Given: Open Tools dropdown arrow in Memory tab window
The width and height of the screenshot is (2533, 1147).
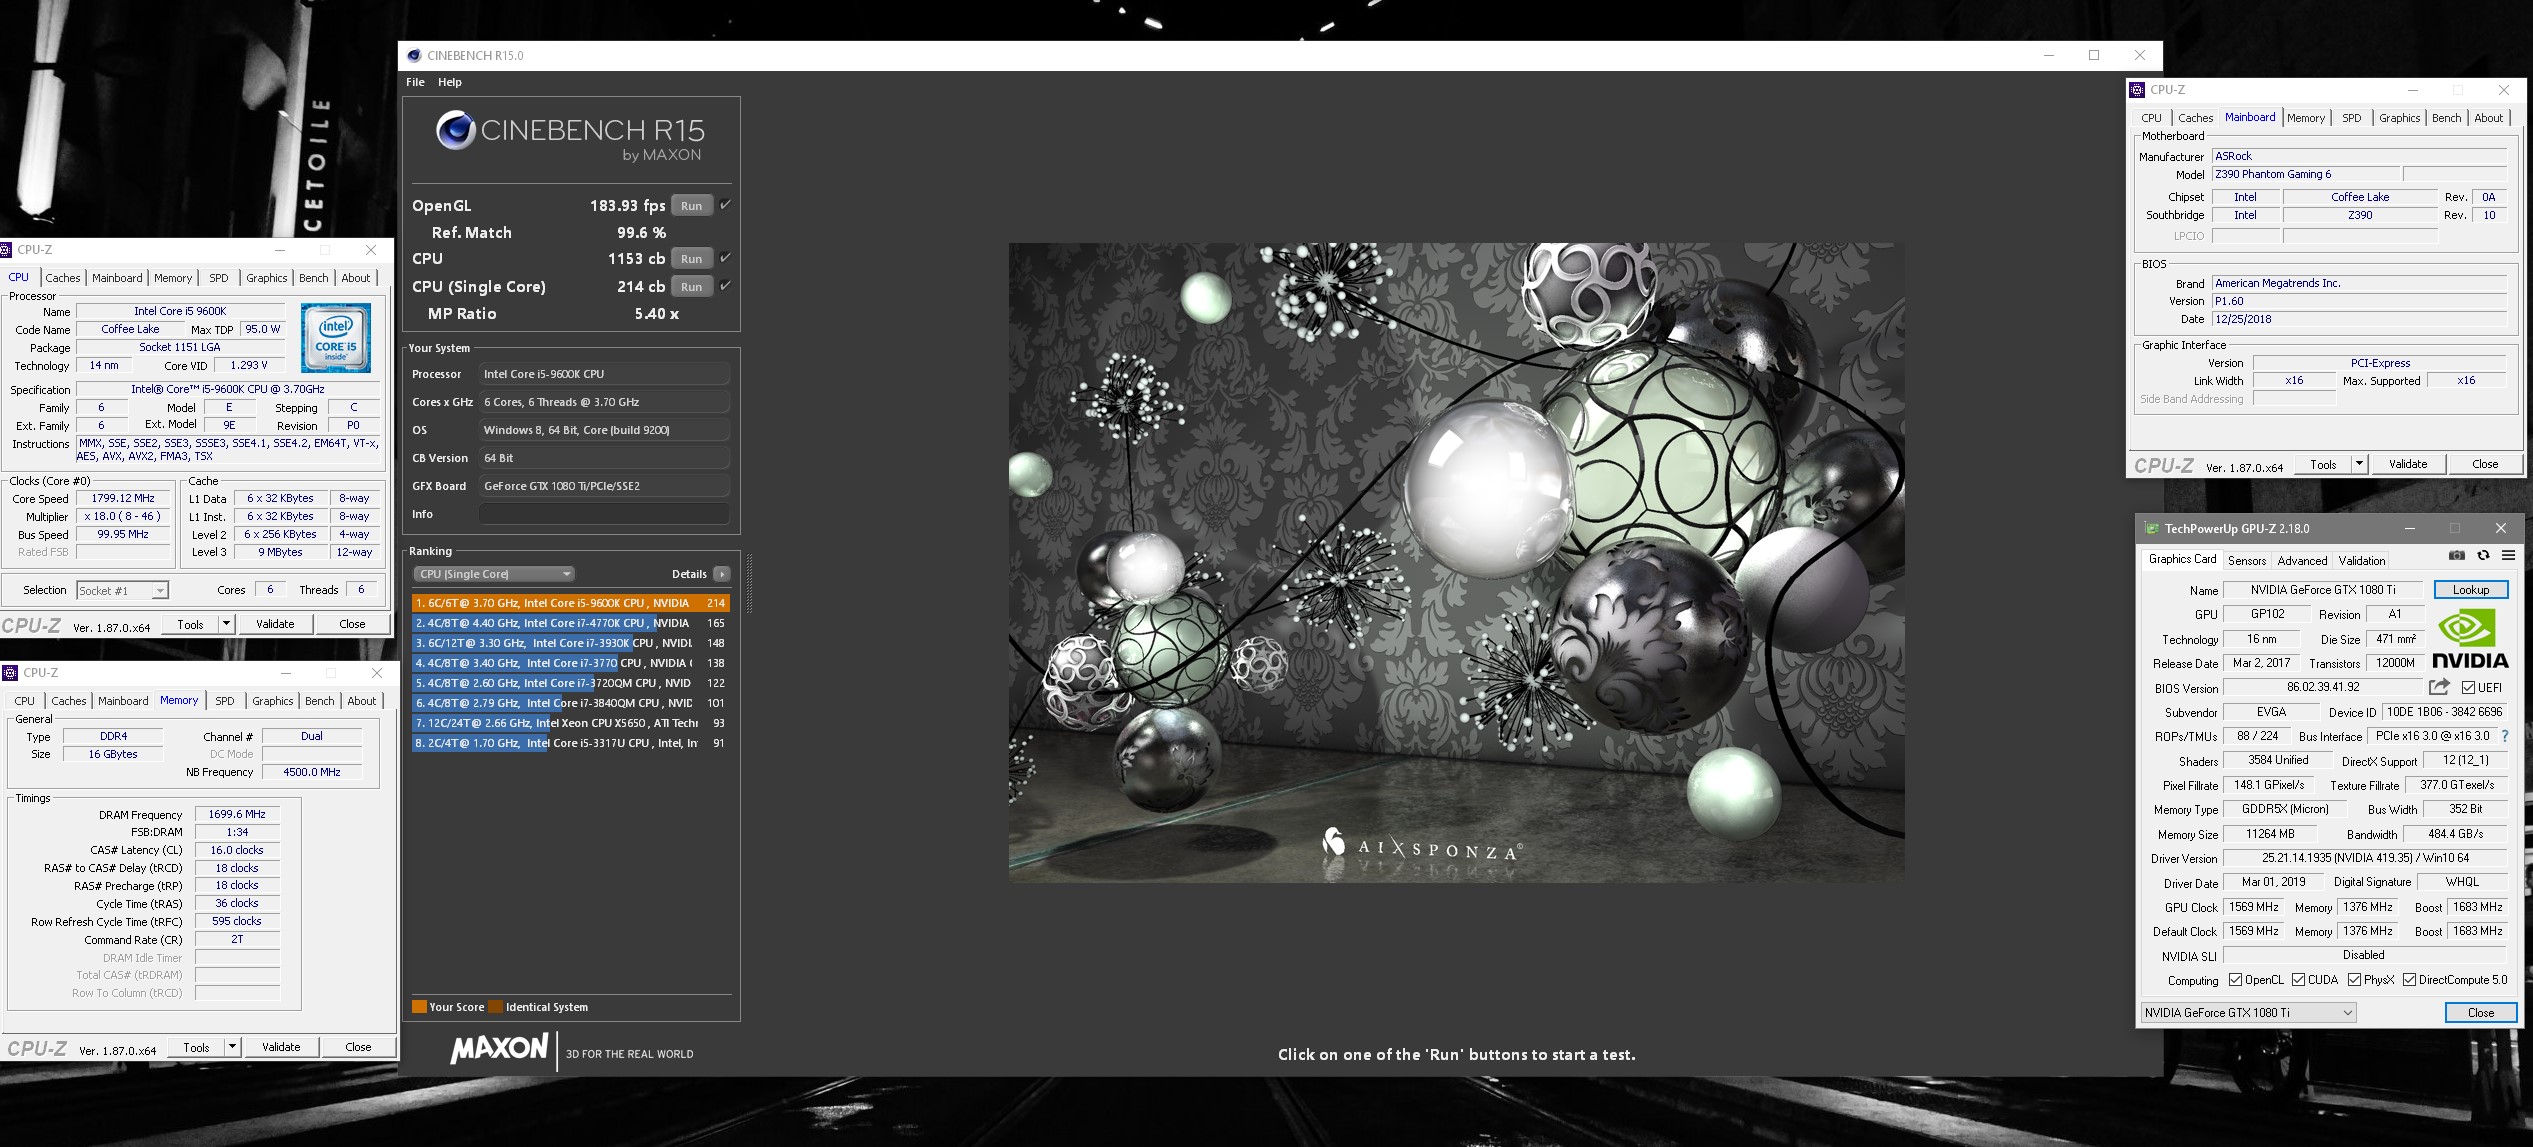Looking at the screenshot, I should click(233, 1047).
